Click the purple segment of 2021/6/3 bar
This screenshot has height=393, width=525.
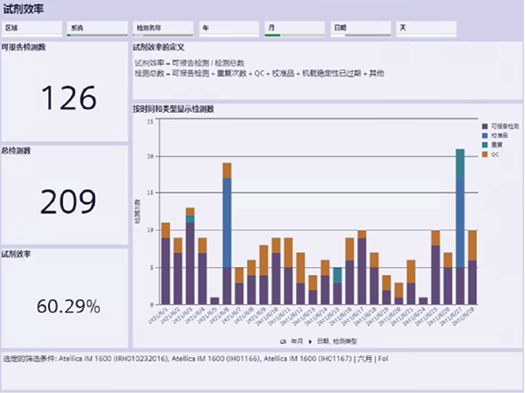coord(190,264)
